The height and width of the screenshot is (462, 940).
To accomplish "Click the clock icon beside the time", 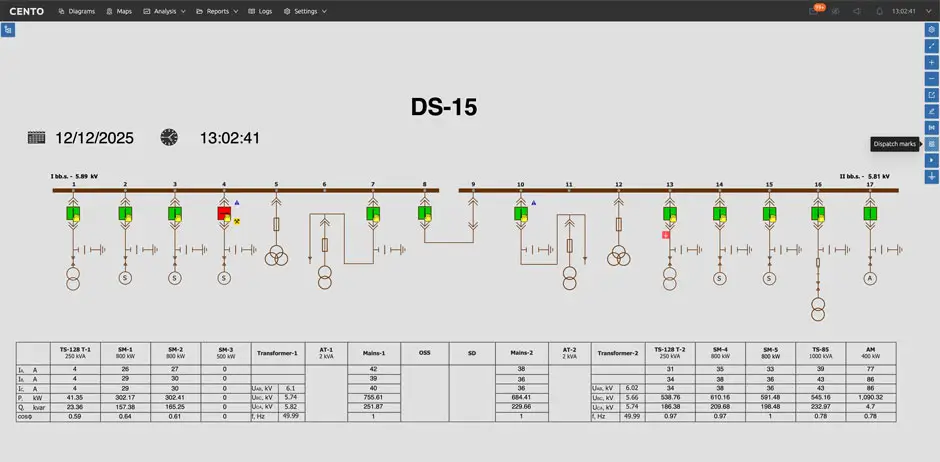I will pos(169,137).
